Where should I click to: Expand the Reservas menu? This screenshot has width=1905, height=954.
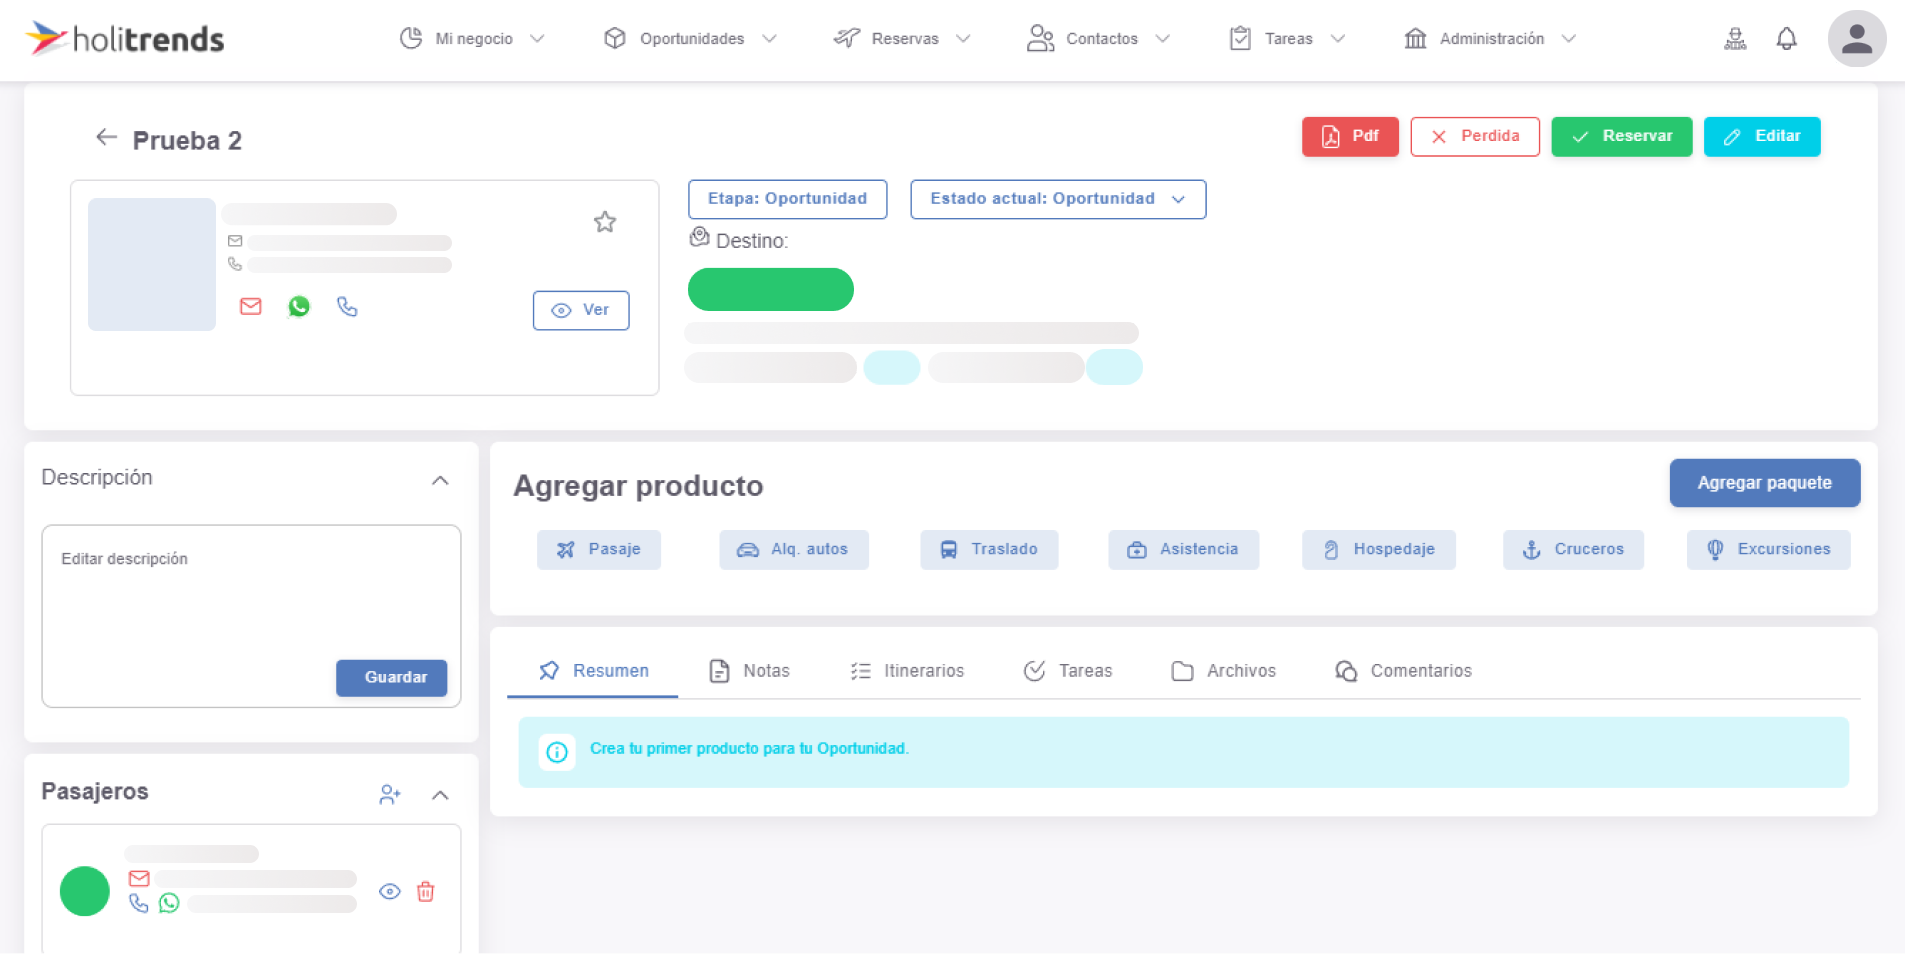[x=902, y=39]
